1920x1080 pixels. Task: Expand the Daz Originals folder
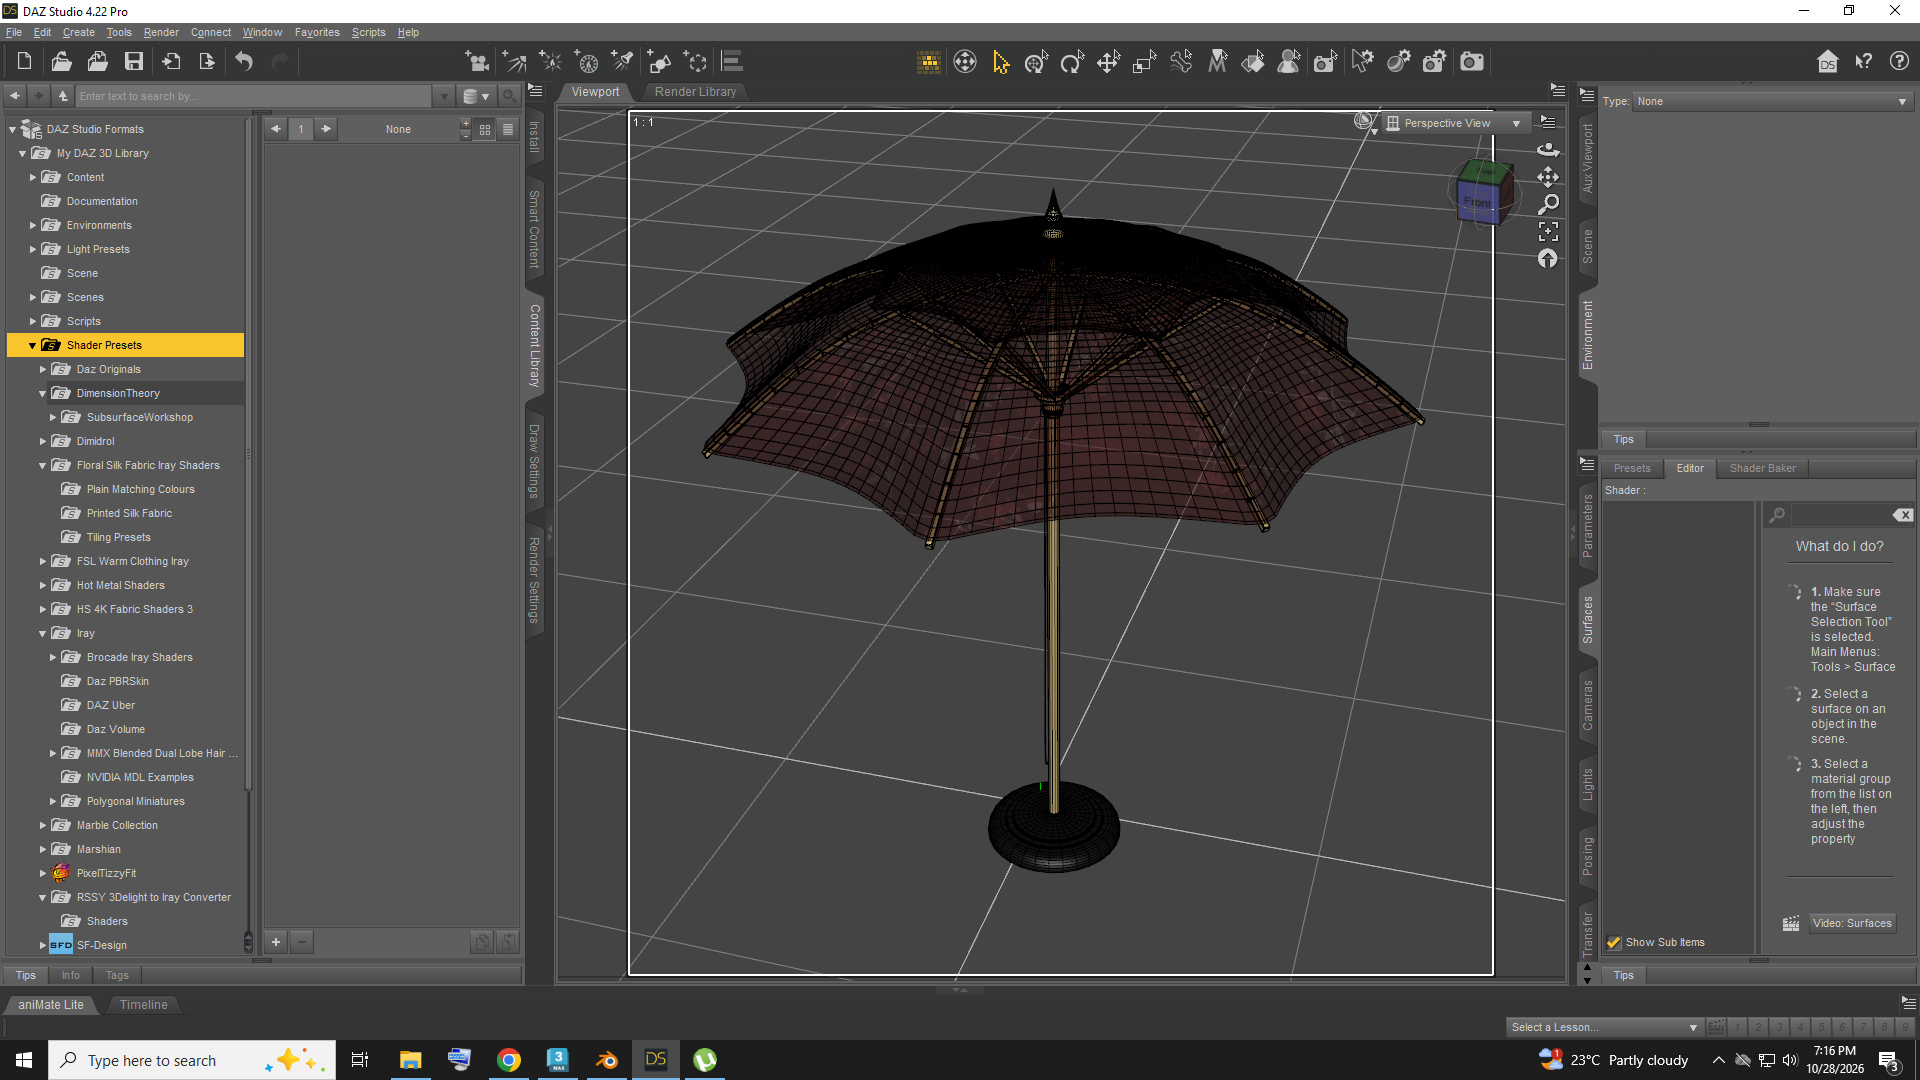(x=42, y=370)
